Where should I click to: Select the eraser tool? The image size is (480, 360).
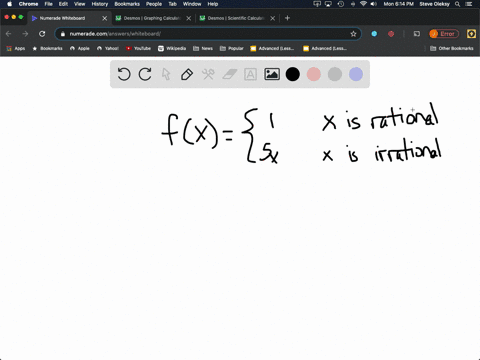coord(229,74)
